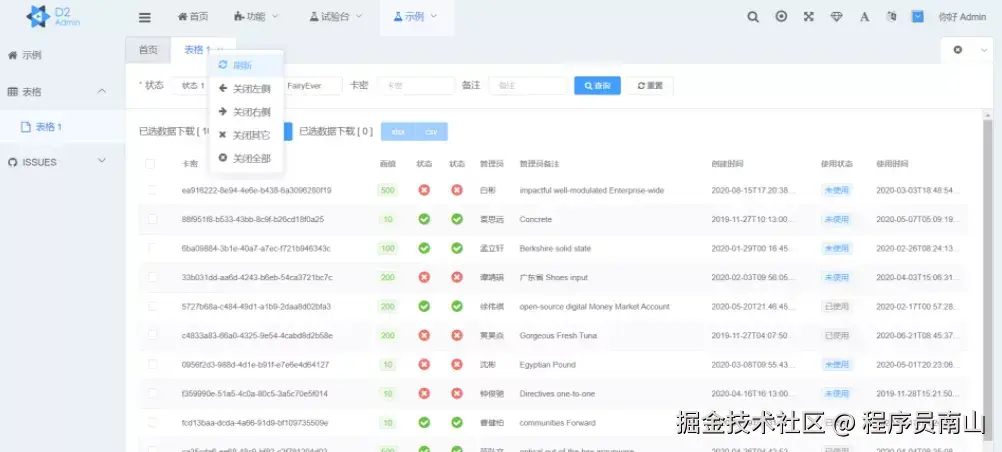
Task: Choose 关闭左侧 from the context menu
Action: tap(247, 88)
